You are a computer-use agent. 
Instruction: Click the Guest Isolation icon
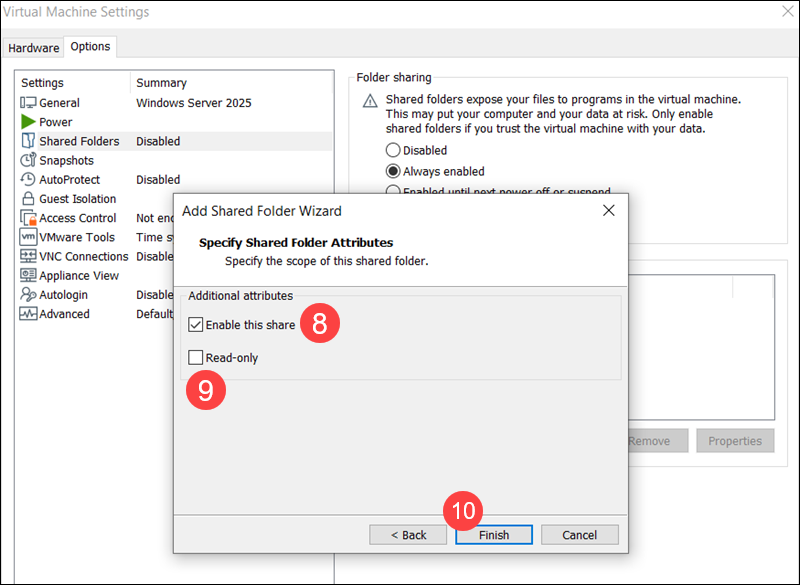pos(28,199)
